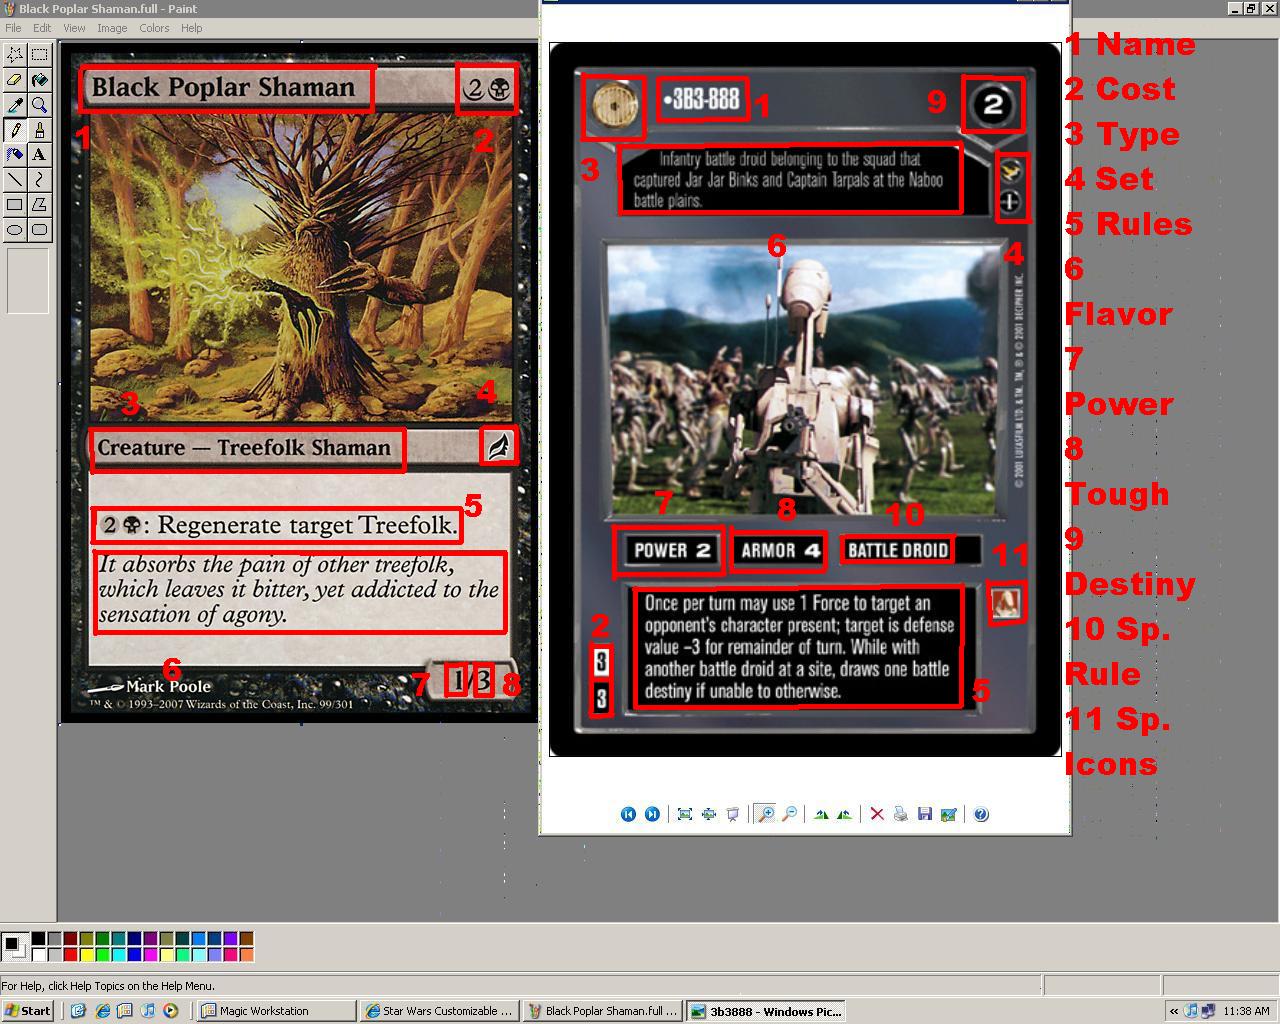Click Best Fit icon in Picture Viewer
The image size is (1280, 1024).
click(685, 814)
